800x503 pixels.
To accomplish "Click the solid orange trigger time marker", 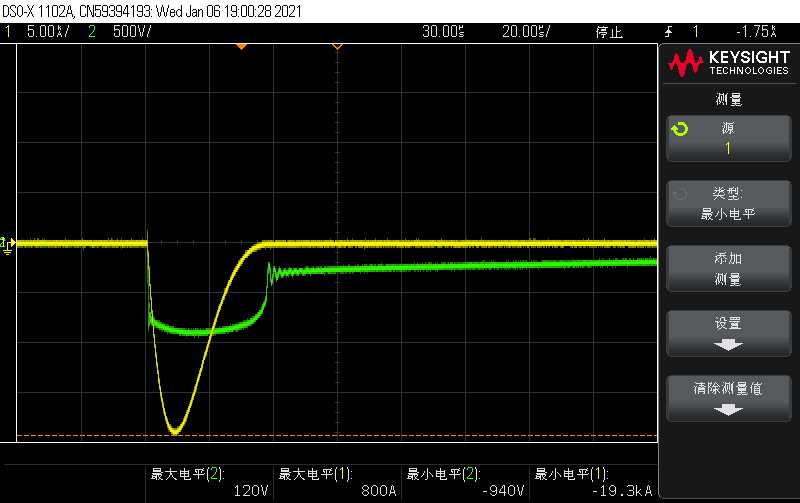I will point(240,46).
